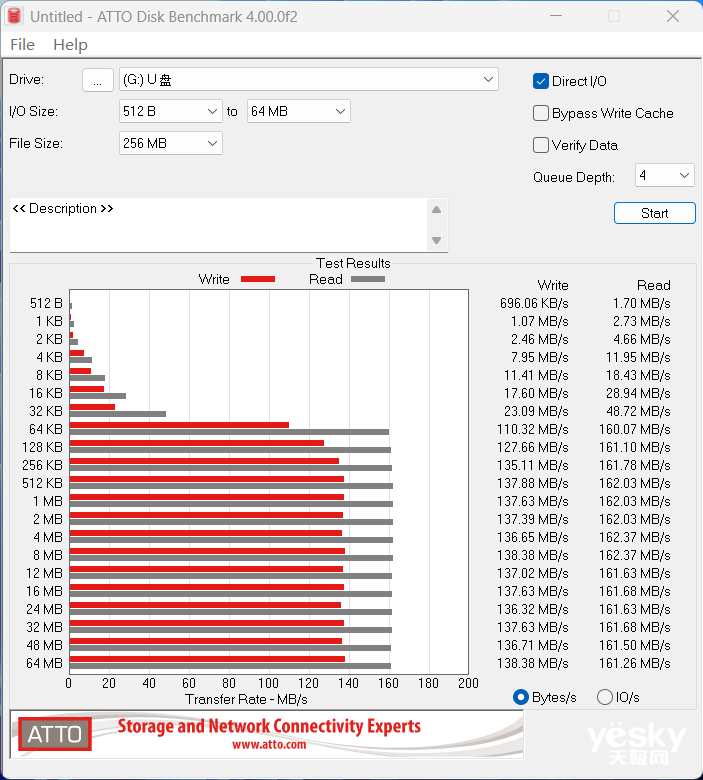Click the red Write legend swatch
The image size is (703, 780).
pos(258,279)
